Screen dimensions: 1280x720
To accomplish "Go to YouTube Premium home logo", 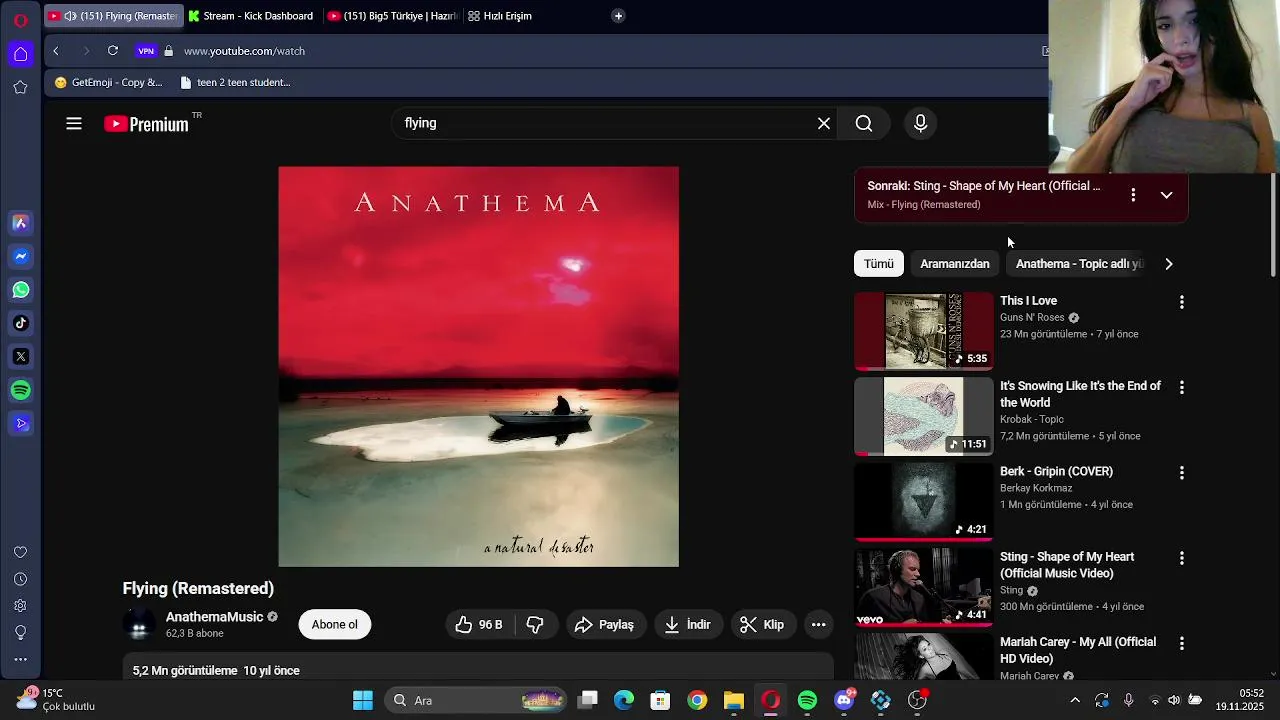I will point(147,124).
